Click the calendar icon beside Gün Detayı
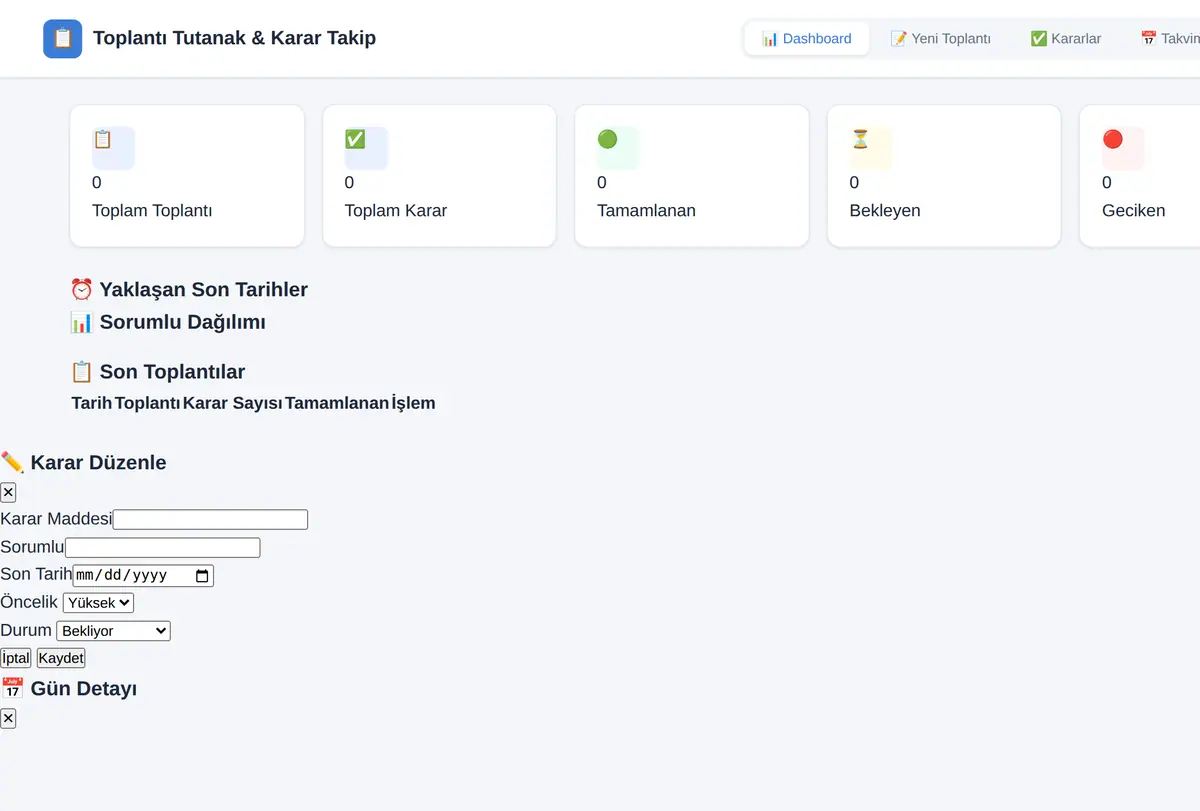Image resolution: width=1200 pixels, height=811 pixels. tap(12, 689)
